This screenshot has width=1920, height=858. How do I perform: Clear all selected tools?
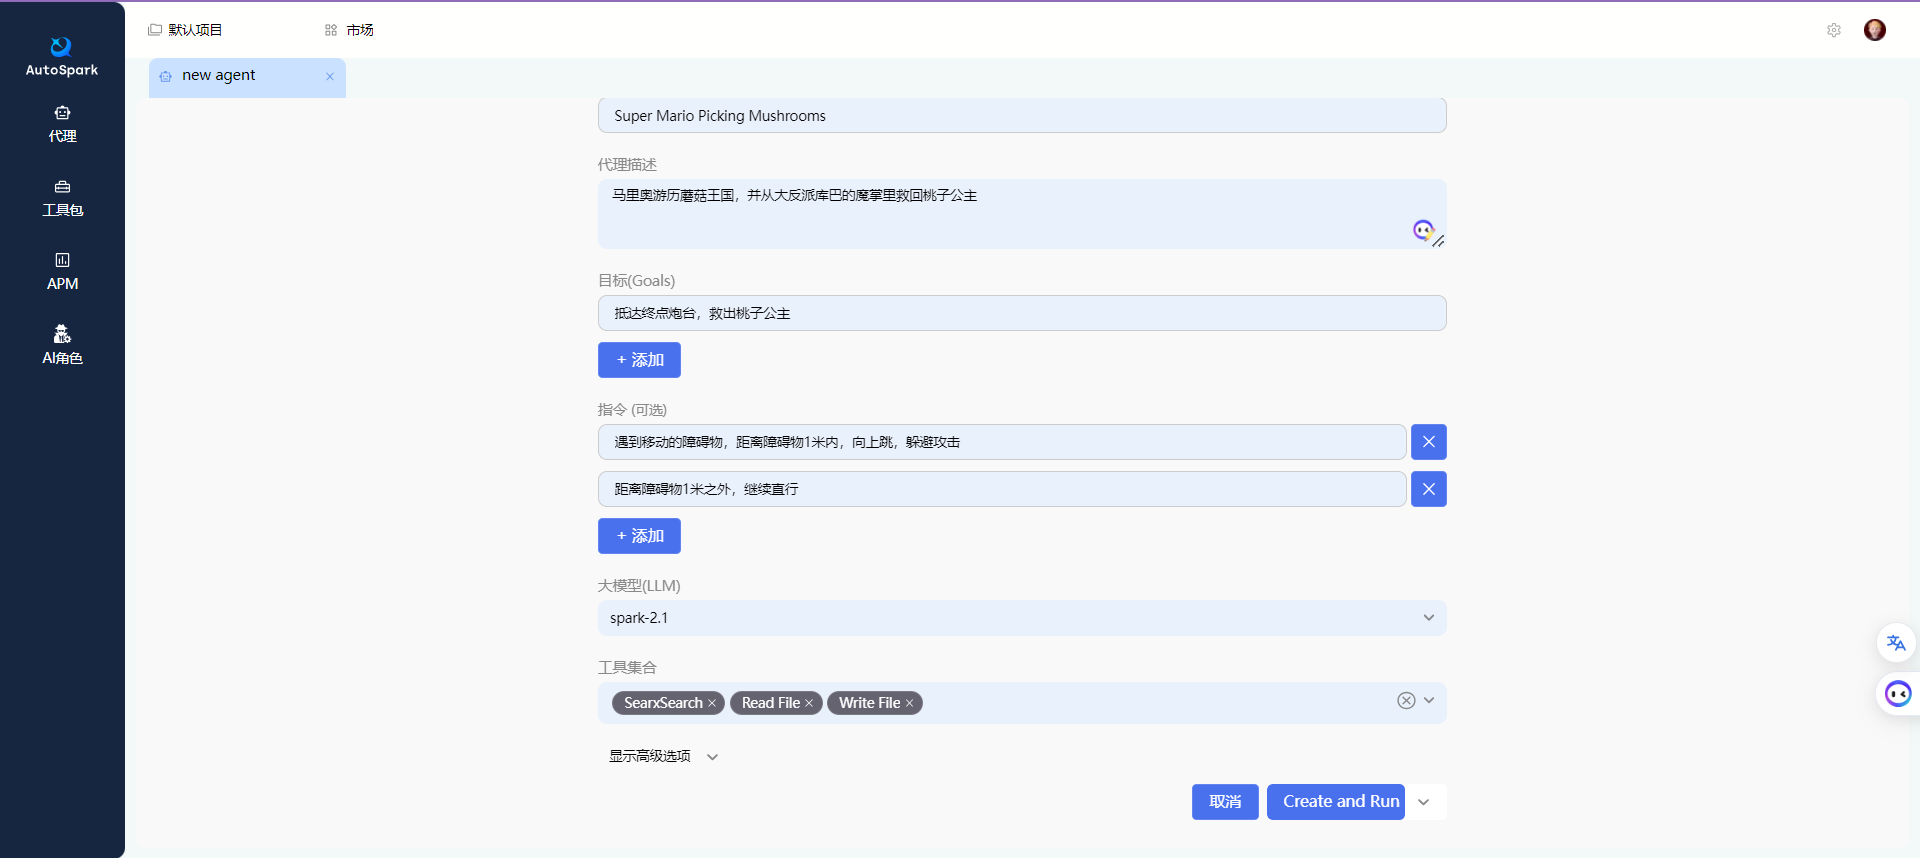[1406, 701]
